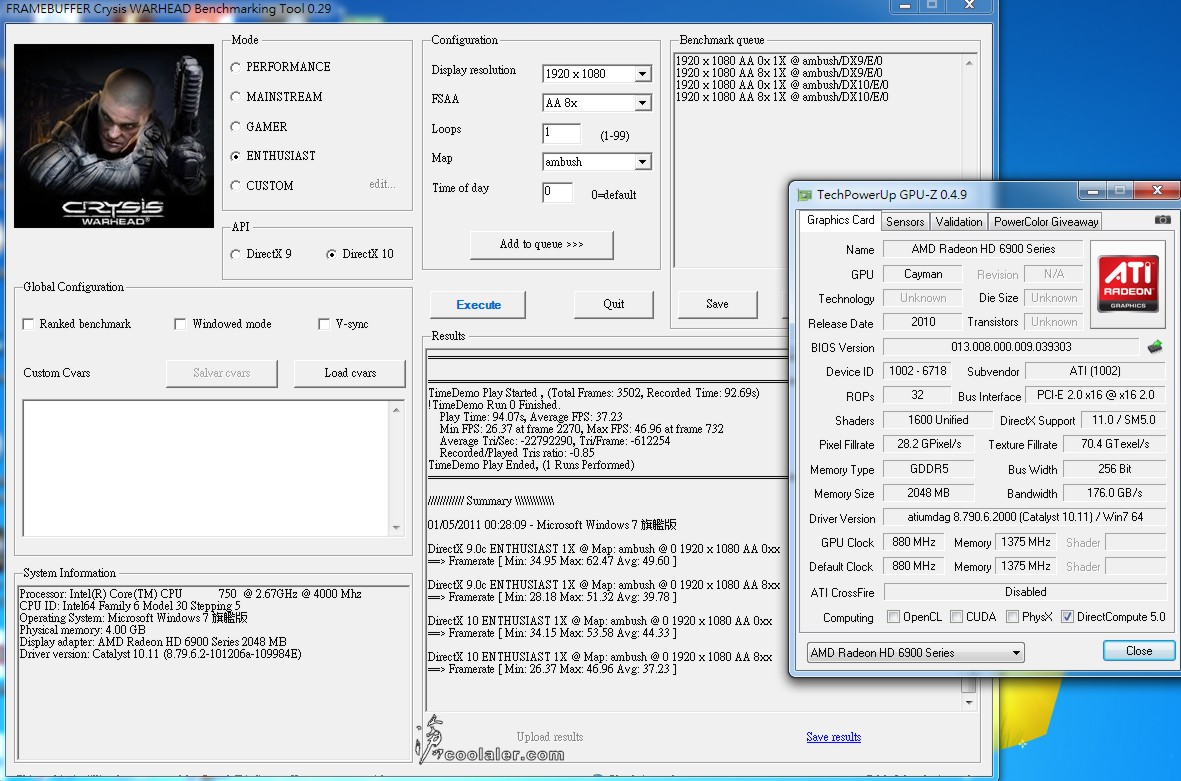The image size is (1181, 781).
Task: Toggle the DirectCompute 5.0 checkbox
Action: [1067, 617]
